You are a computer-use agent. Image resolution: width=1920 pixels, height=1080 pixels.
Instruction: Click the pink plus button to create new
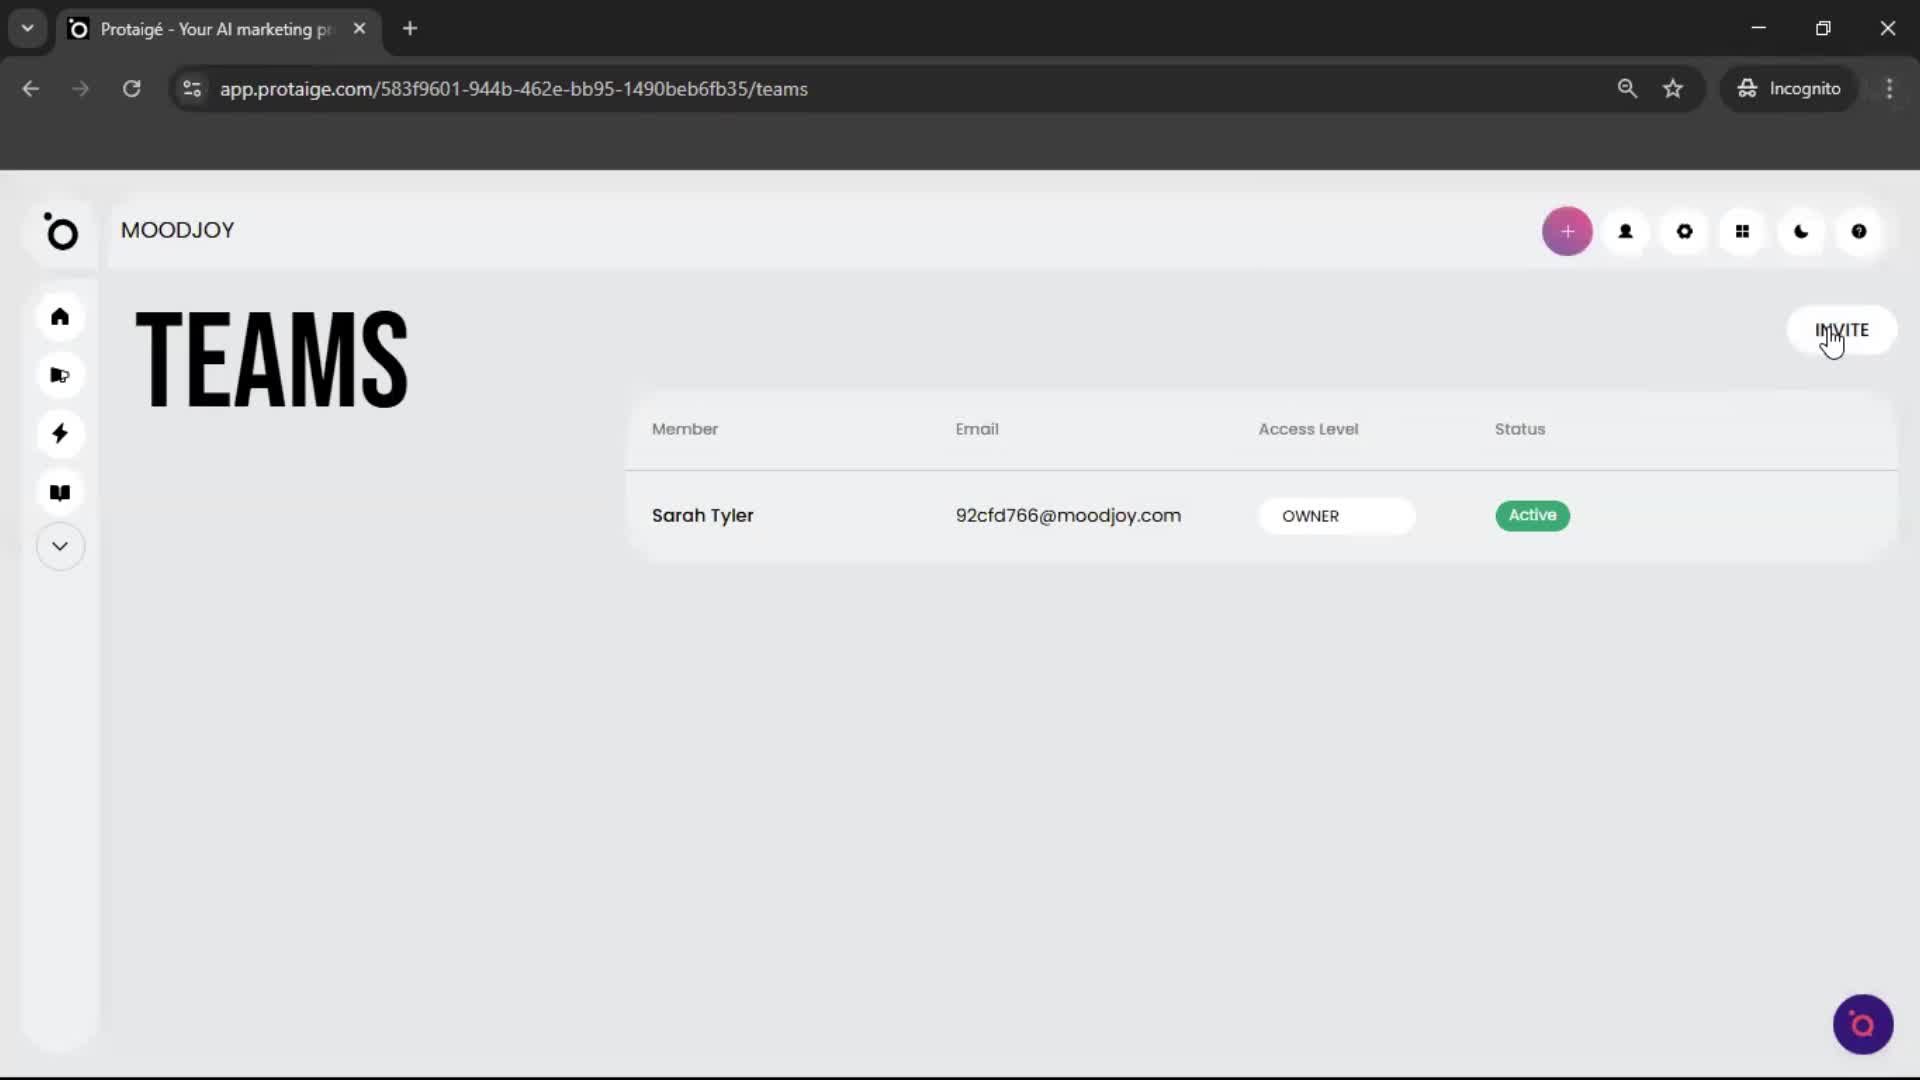coord(1567,231)
